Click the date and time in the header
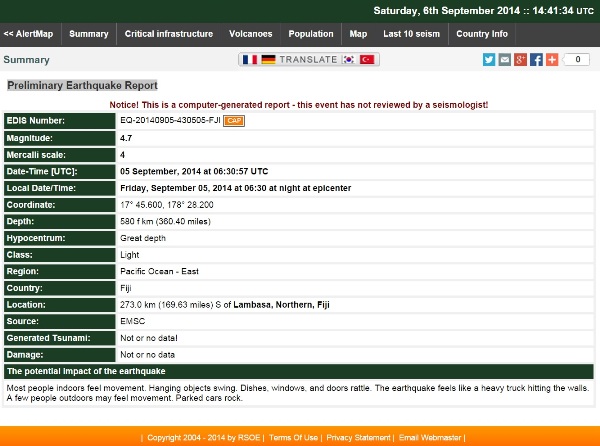This screenshot has width=600, height=446. 484,11
